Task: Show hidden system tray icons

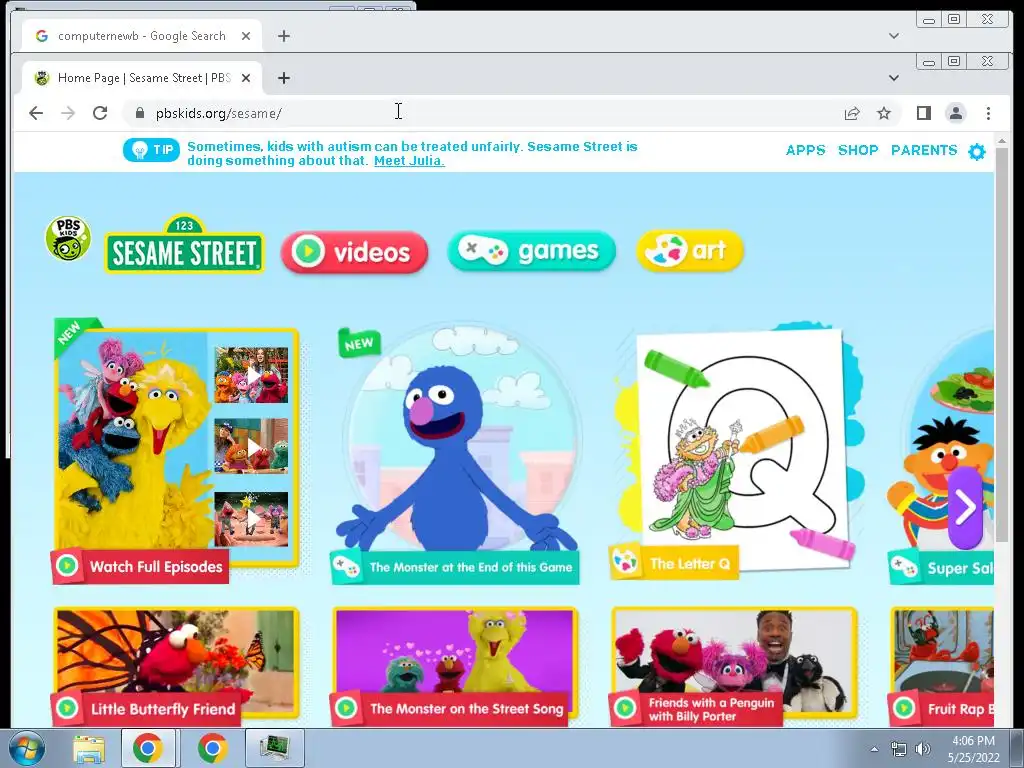Action: click(874, 749)
